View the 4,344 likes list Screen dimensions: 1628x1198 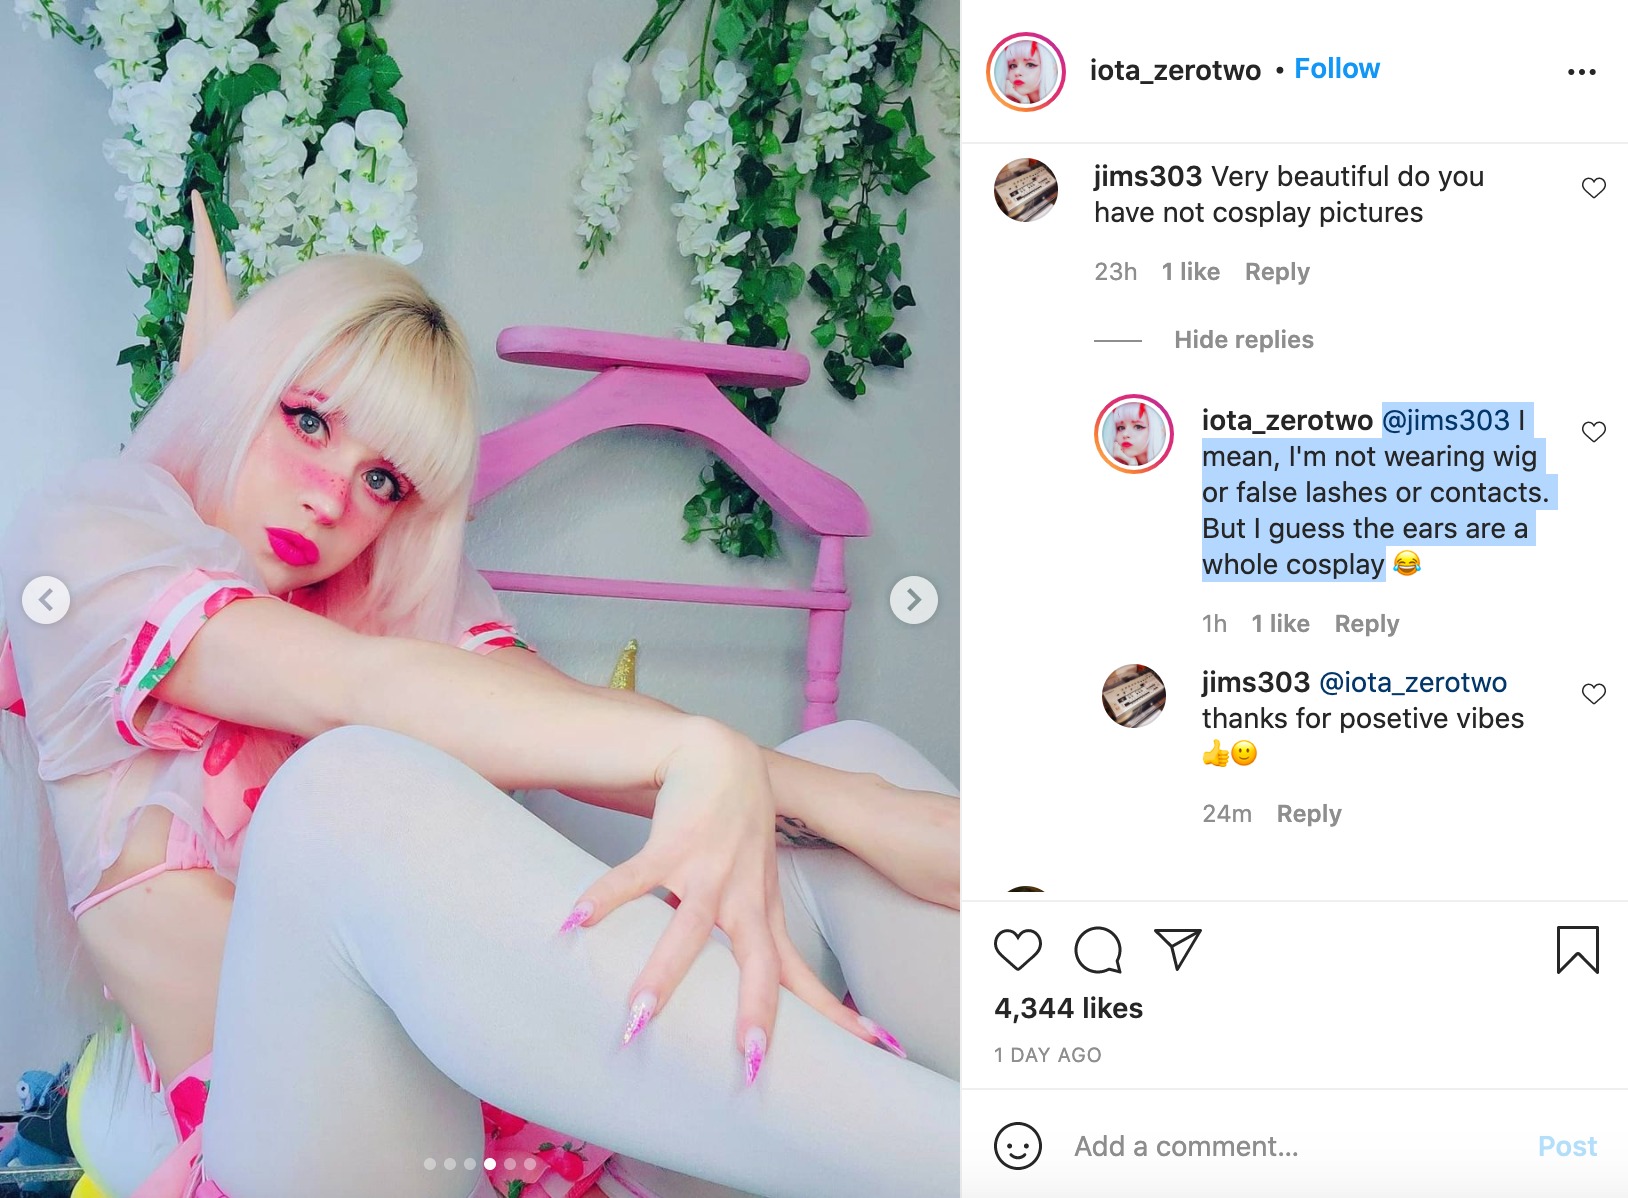click(1068, 1008)
